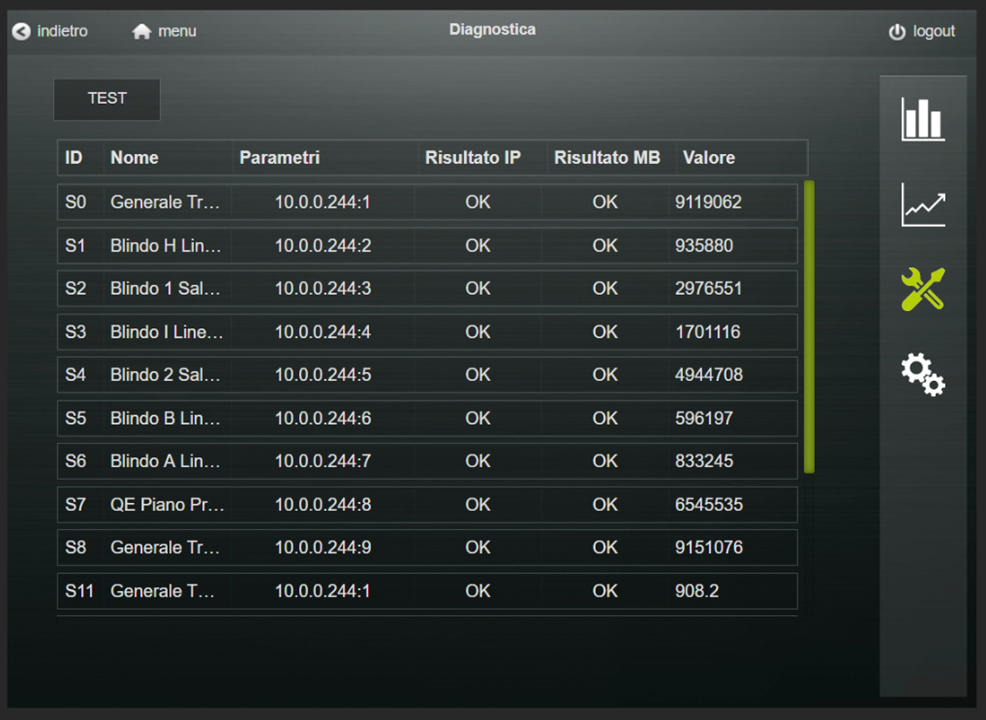Select row S11 with value 908.2
This screenshot has width=986, height=720.
427,591
